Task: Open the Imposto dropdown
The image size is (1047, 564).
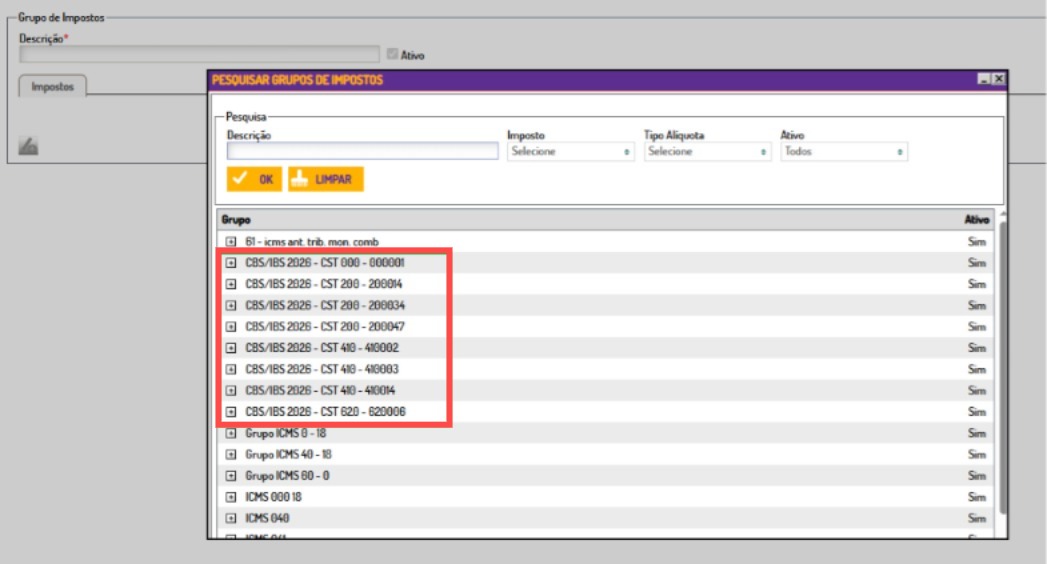Action: coord(570,152)
